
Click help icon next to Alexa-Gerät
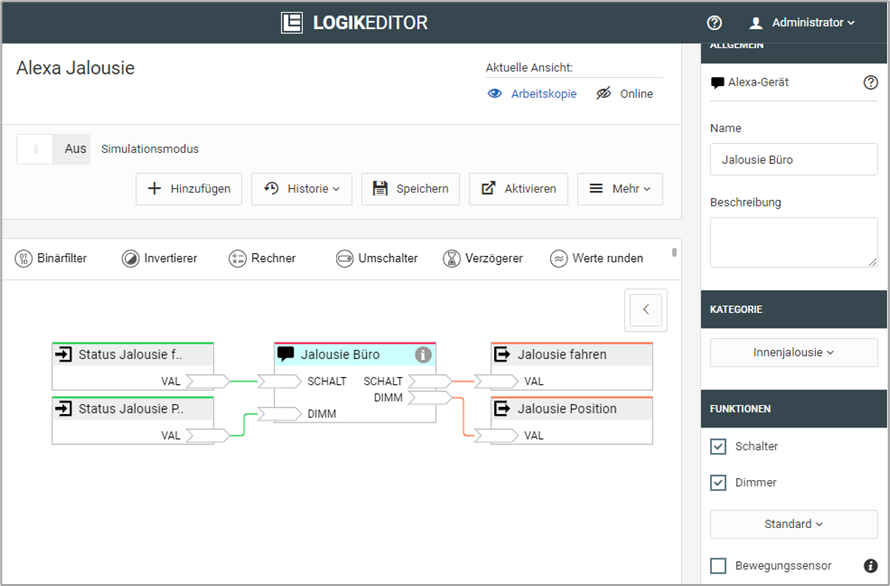(x=870, y=83)
